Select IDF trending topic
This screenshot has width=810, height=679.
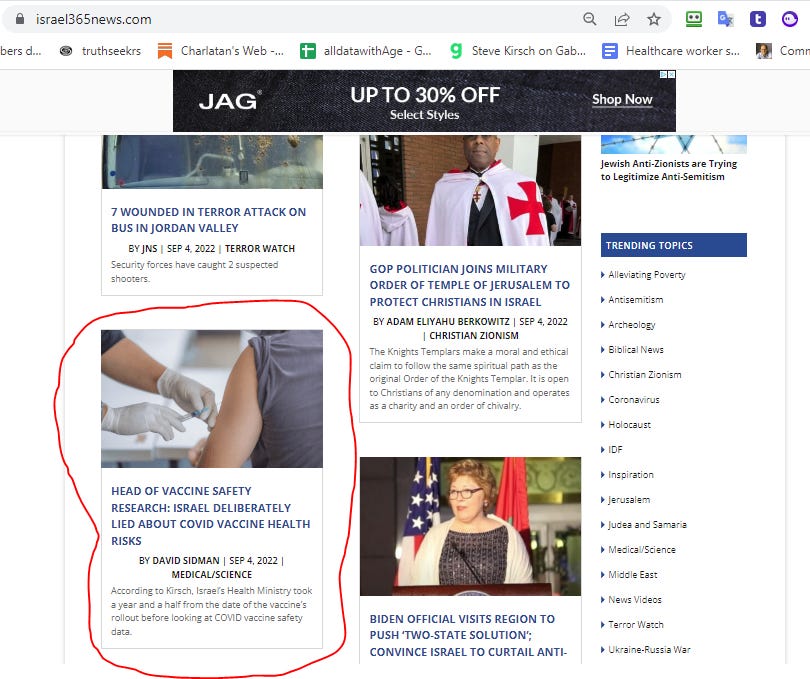[615, 450]
